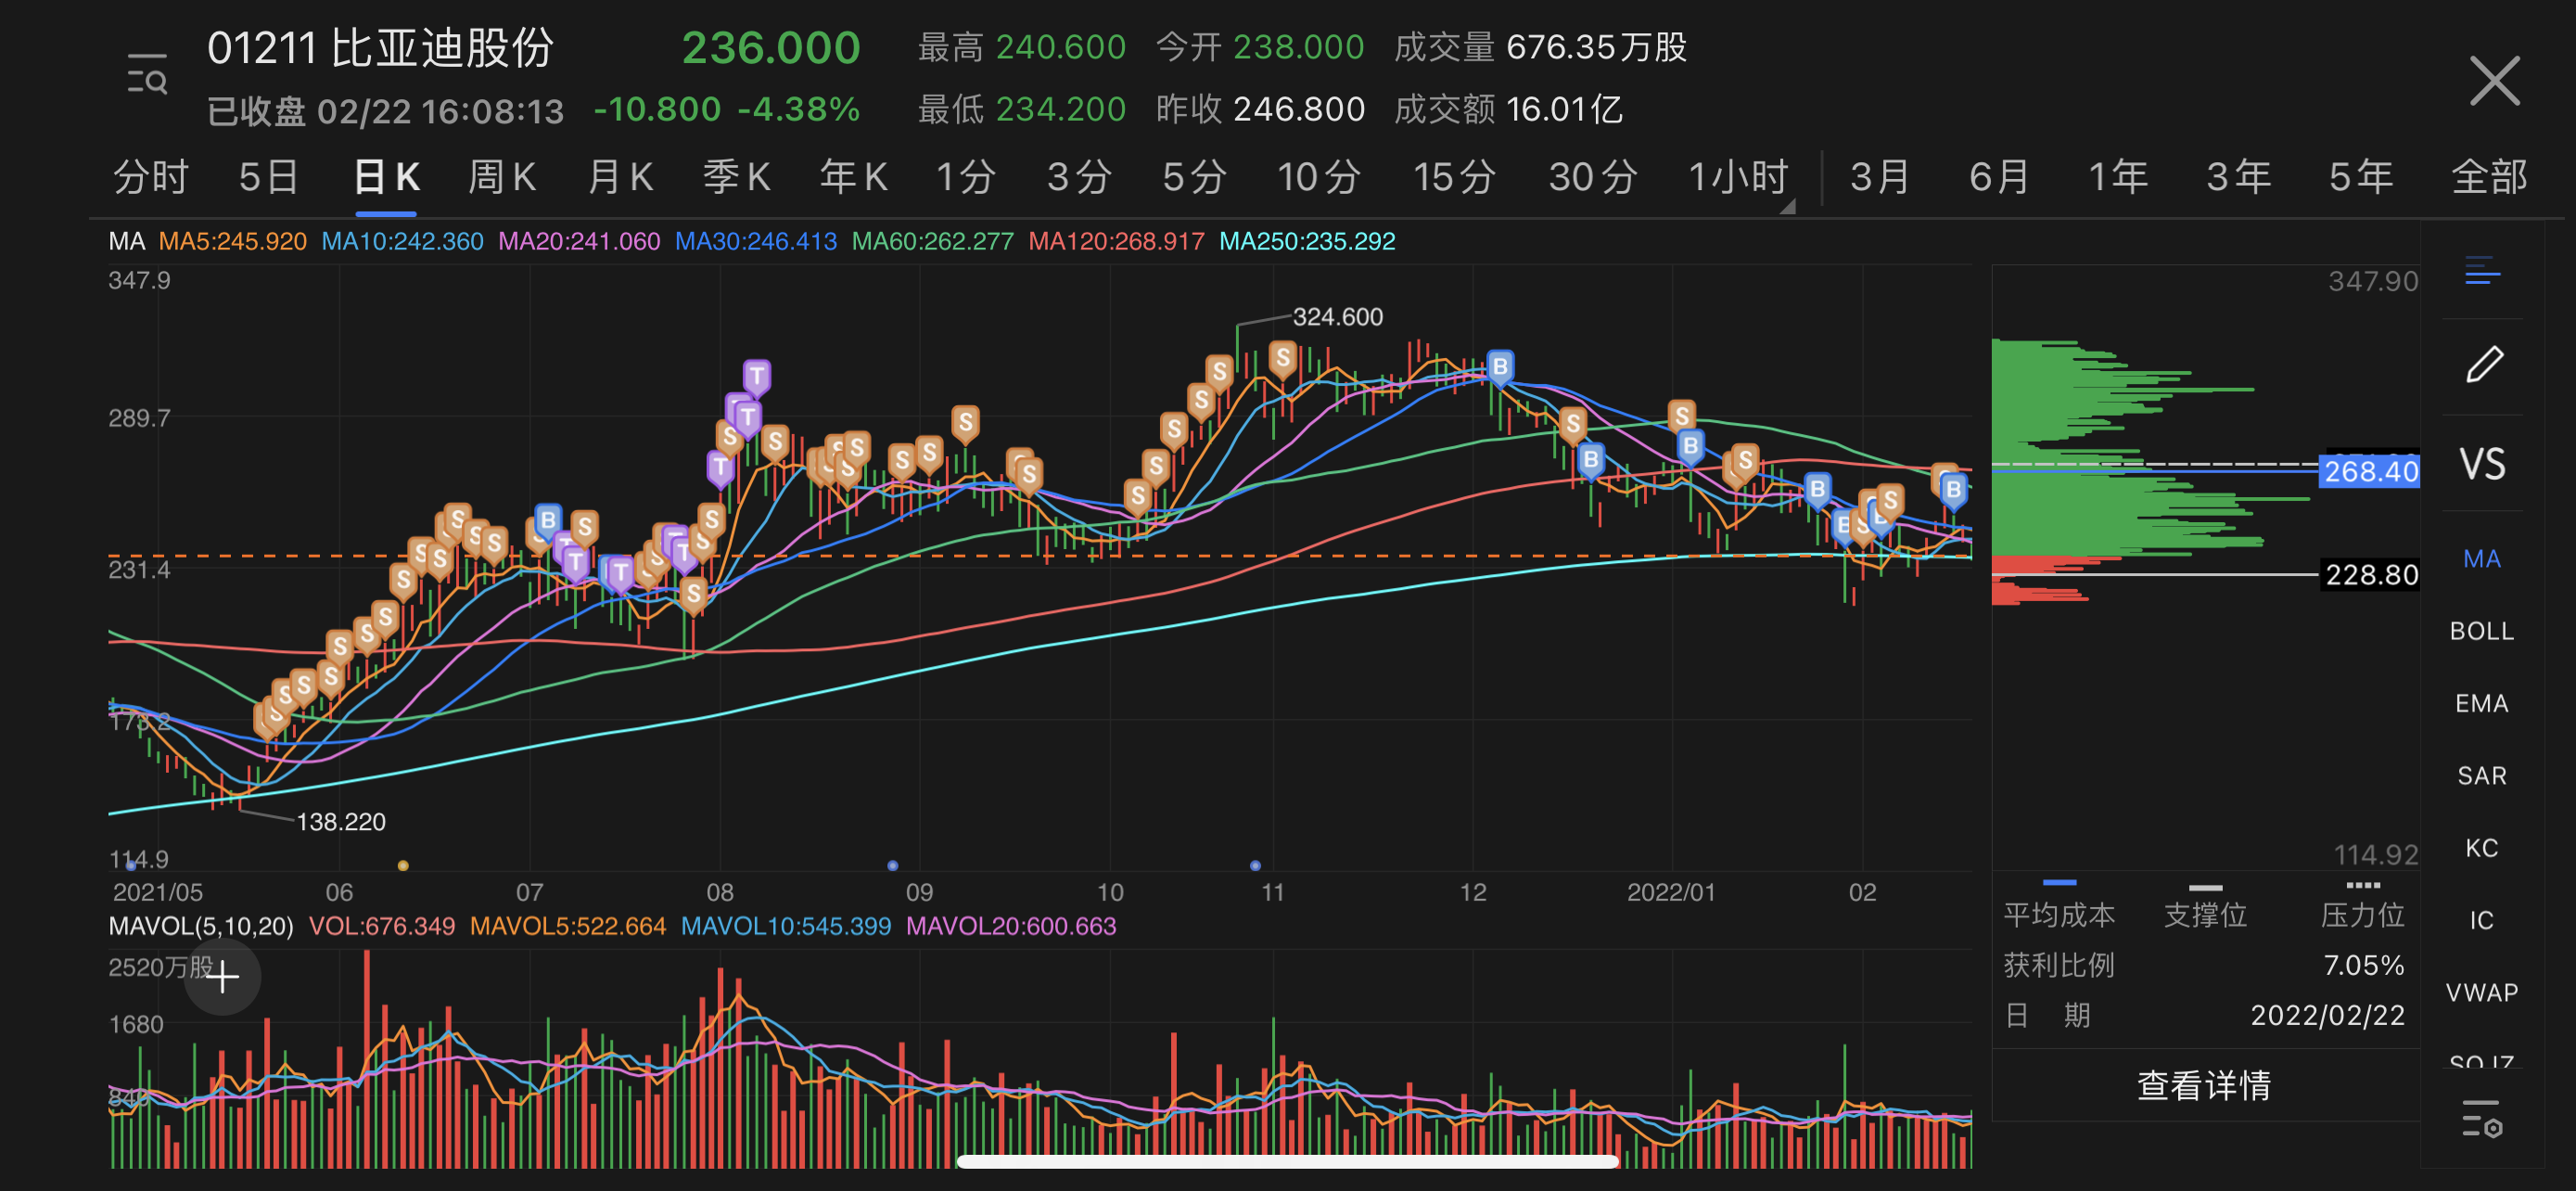The height and width of the screenshot is (1191, 2576).
Task: Select the pencil drawing tool
Action: (x=2483, y=365)
